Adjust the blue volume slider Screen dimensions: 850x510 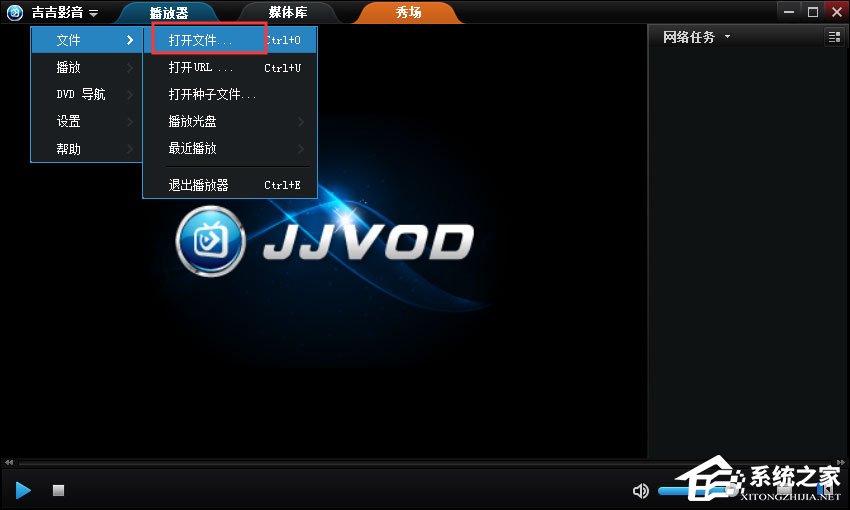[699, 491]
